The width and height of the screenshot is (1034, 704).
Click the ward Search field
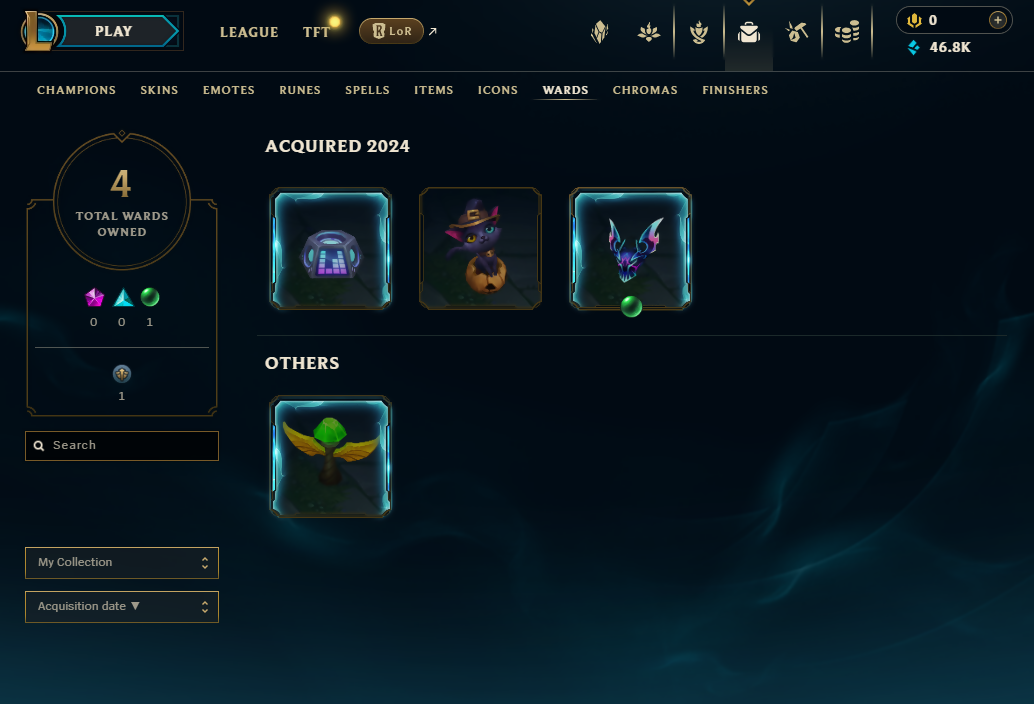point(122,446)
